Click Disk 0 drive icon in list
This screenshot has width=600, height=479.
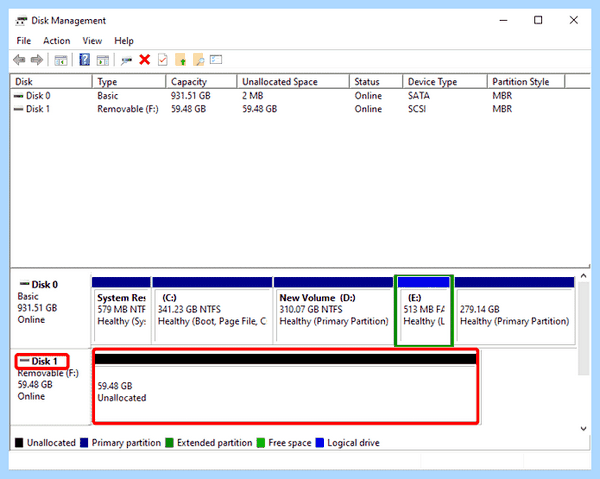click(18, 96)
